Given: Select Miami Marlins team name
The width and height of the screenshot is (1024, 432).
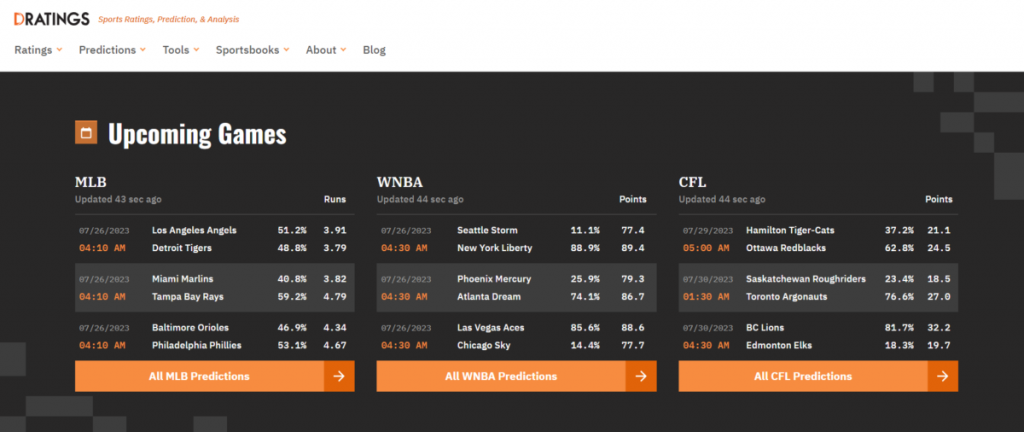Looking at the screenshot, I should (182, 279).
